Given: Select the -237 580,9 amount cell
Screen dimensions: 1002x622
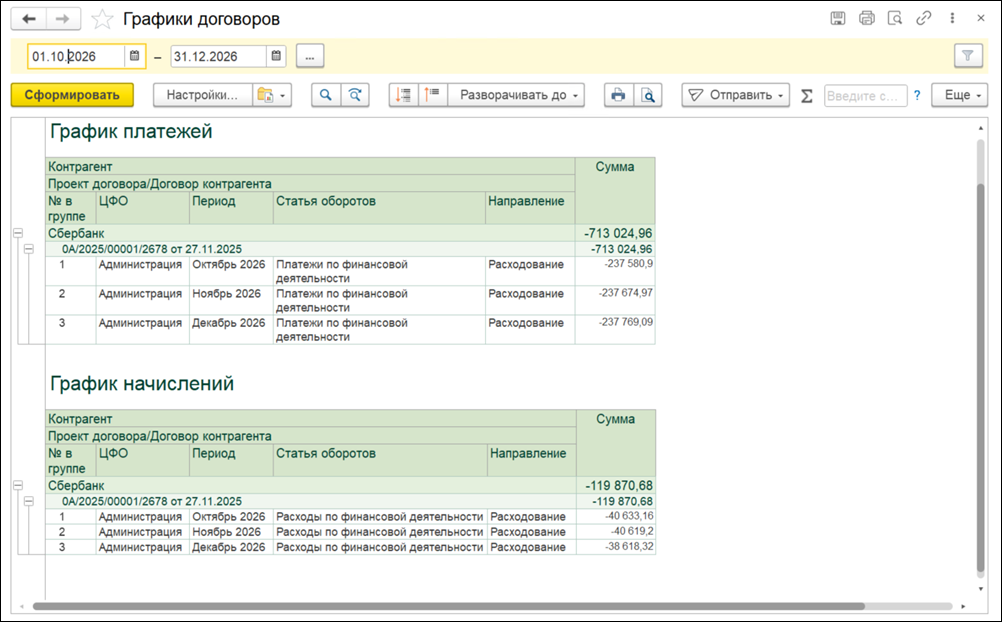Looking at the screenshot, I should tap(615, 271).
